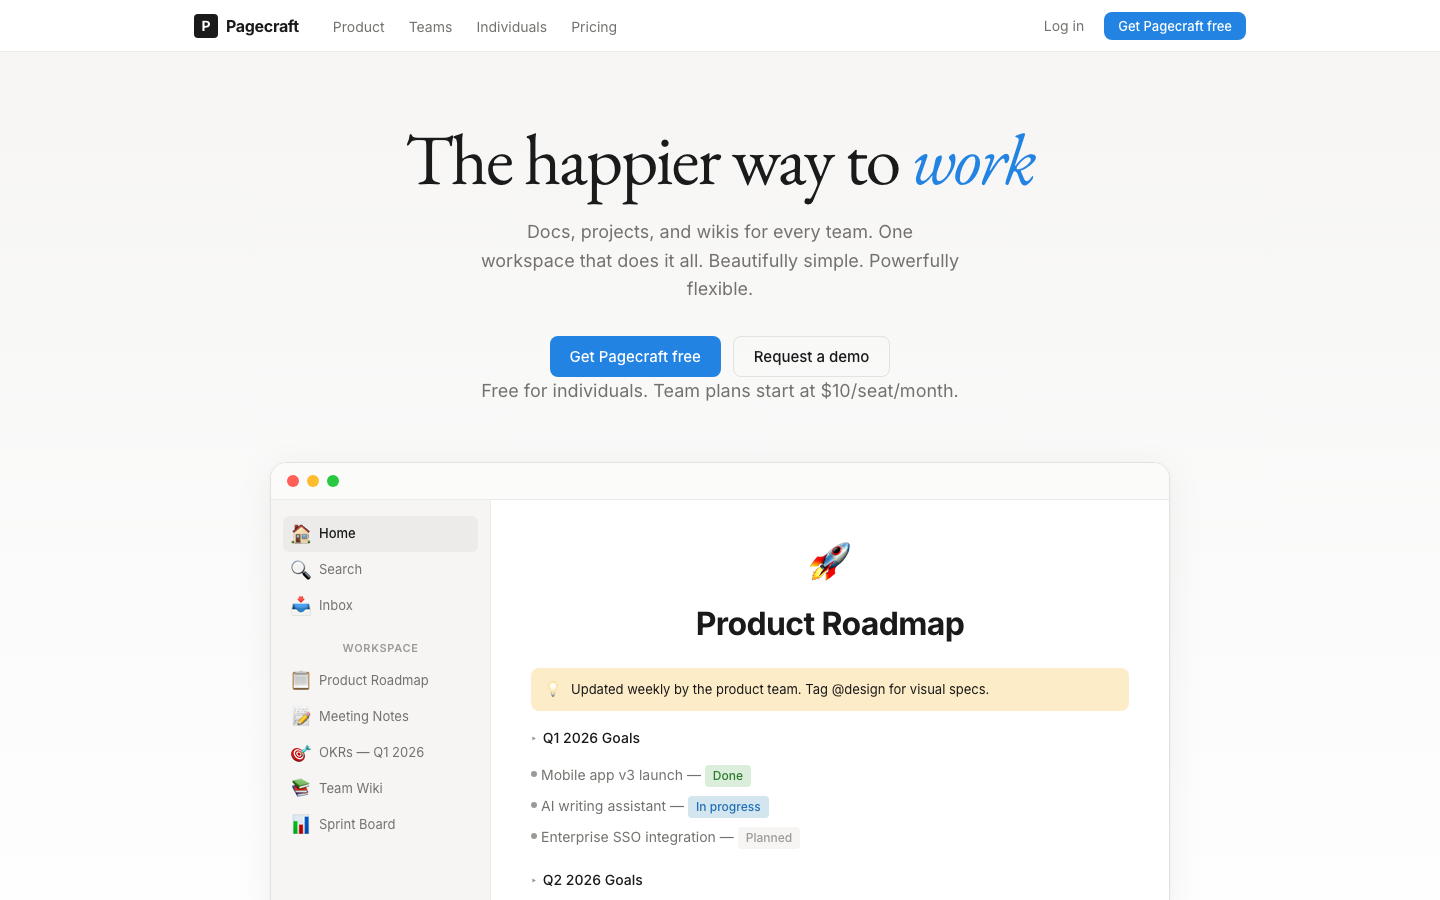Click the Inbox tray icon in sidebar
This screenshot has height=900, width=1440.
point(301,606)
